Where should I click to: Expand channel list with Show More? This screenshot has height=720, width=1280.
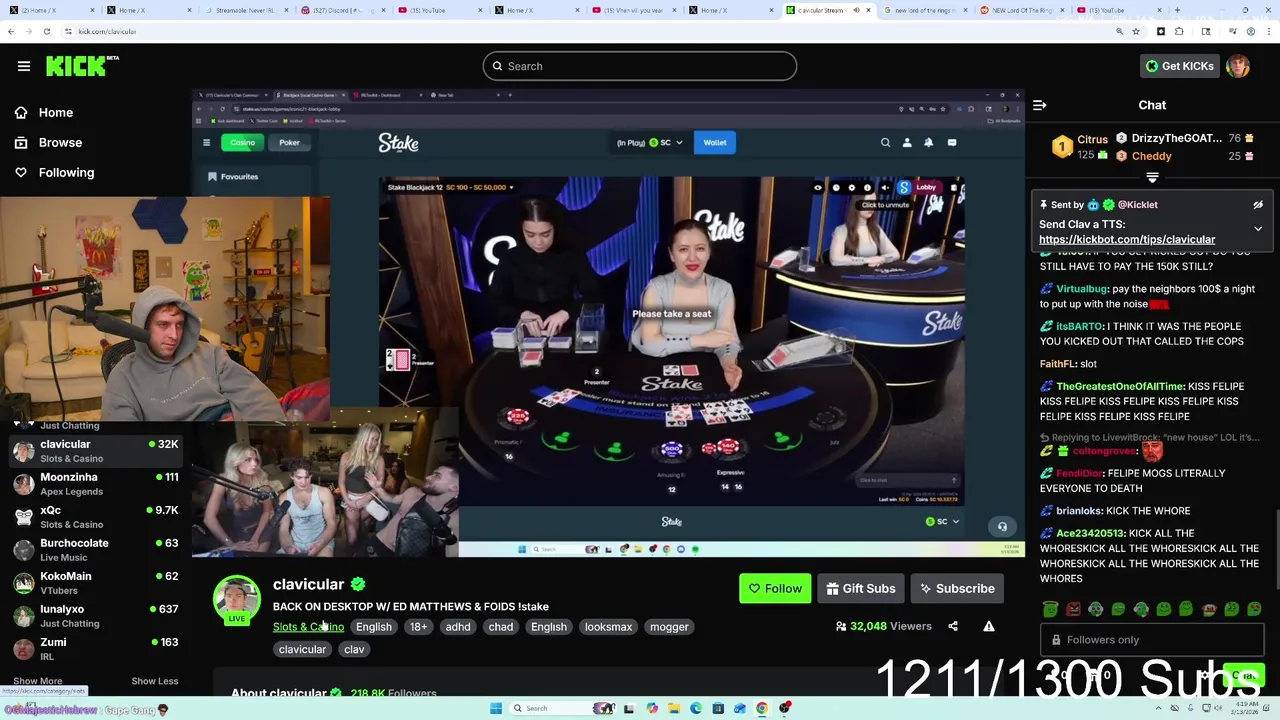coord(38,681)
